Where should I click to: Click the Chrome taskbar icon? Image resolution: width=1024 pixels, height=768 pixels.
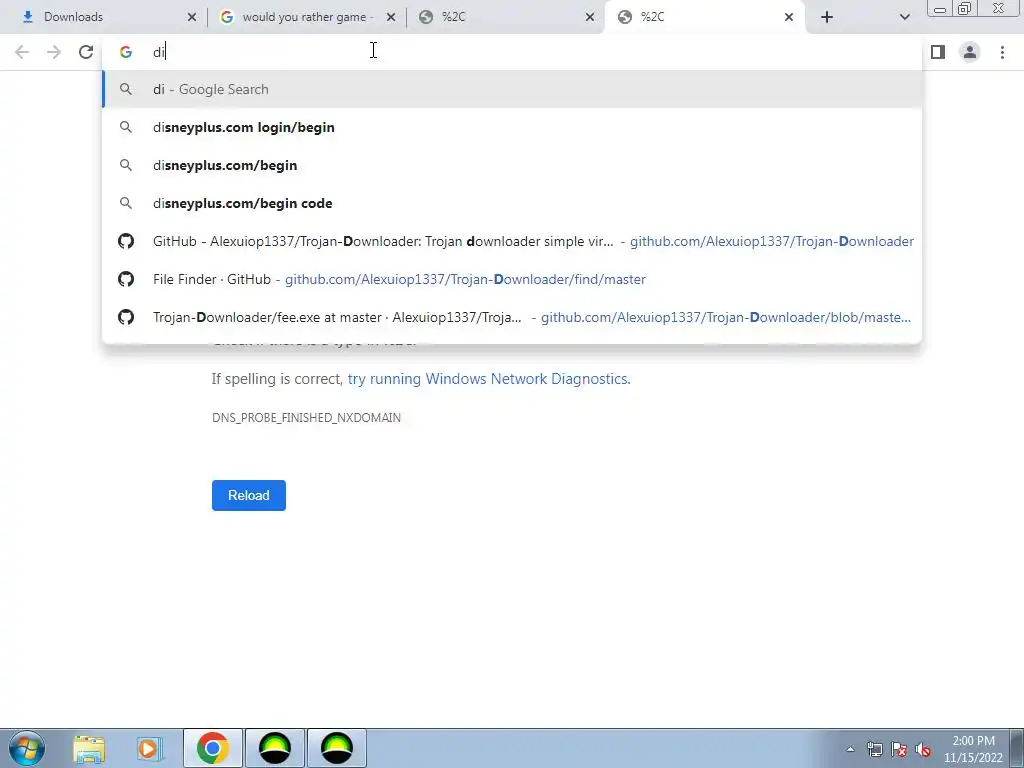tap(213, 748)
